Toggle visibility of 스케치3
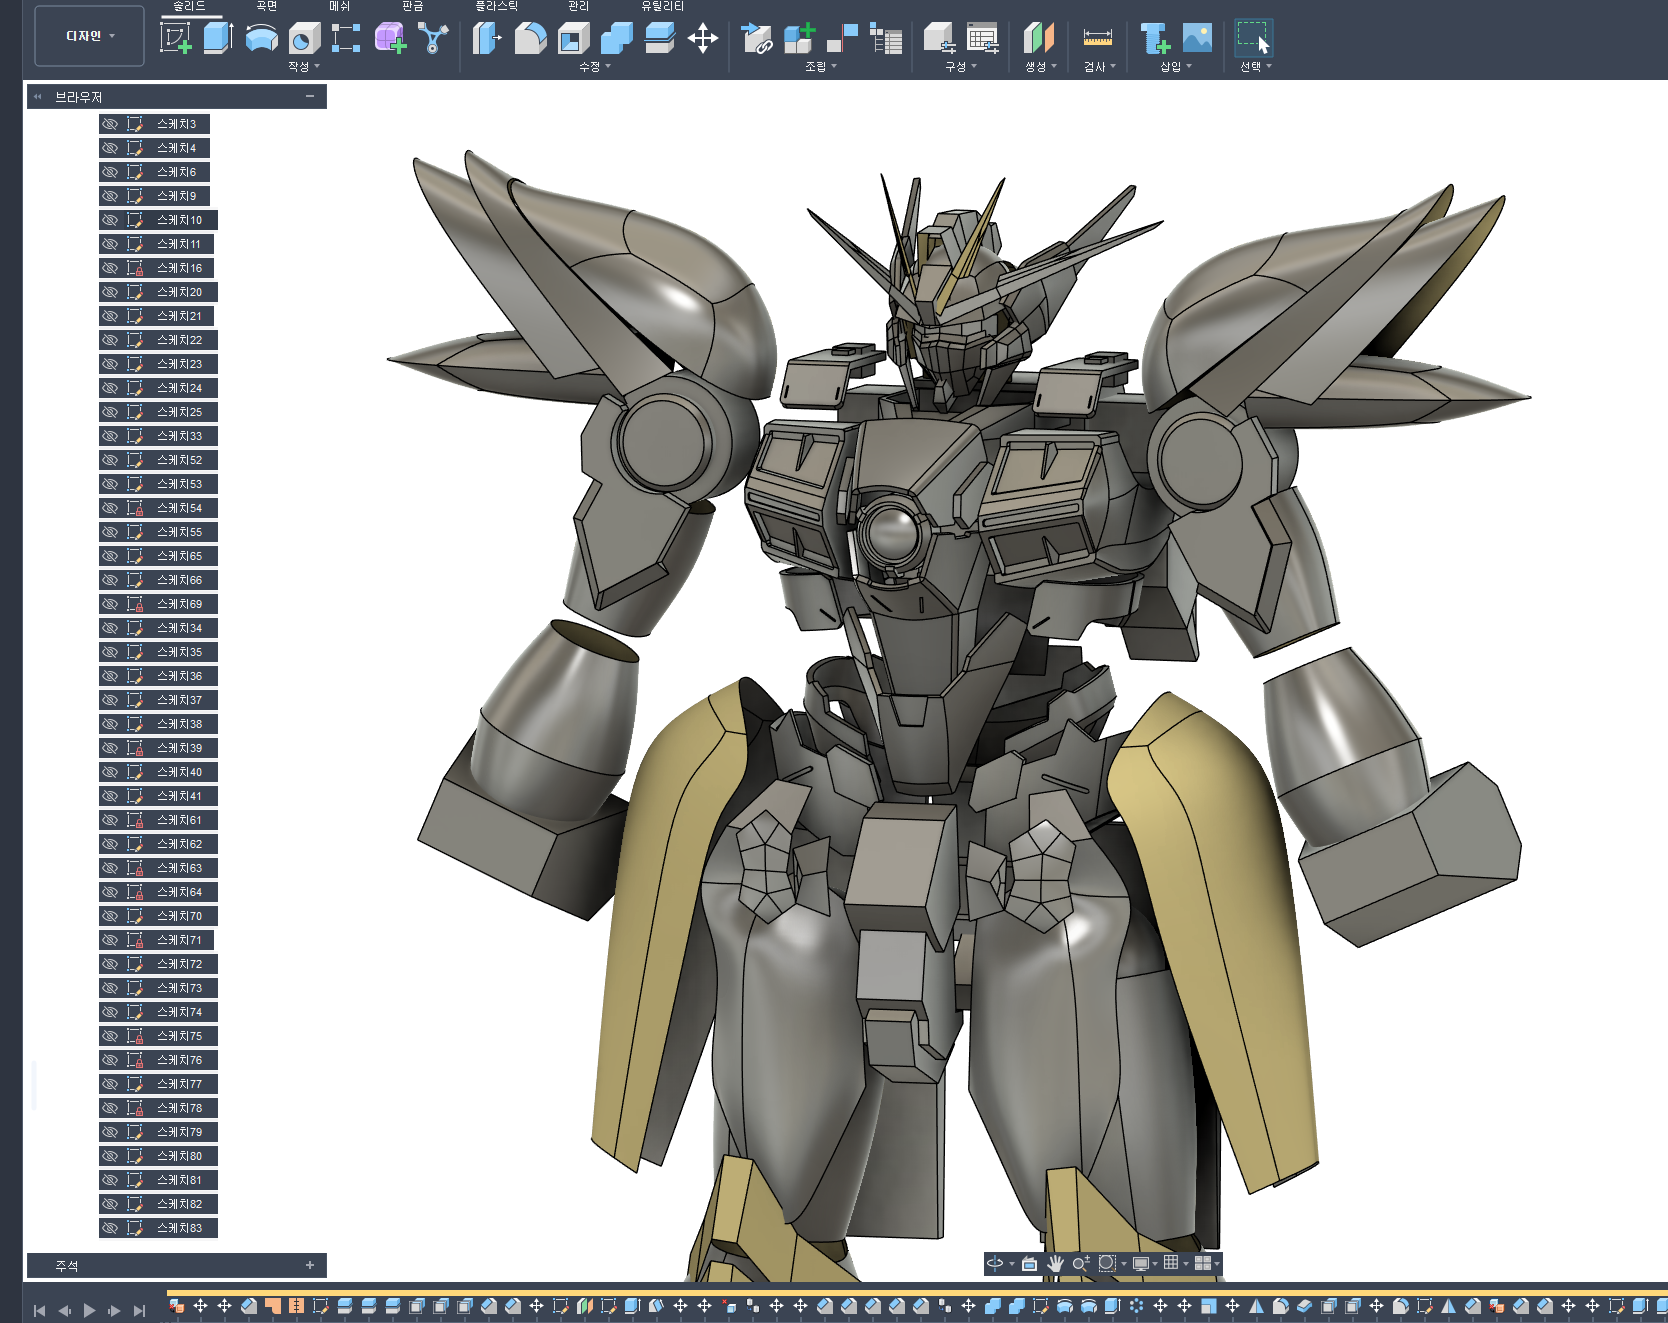 (x=110, y=124)
